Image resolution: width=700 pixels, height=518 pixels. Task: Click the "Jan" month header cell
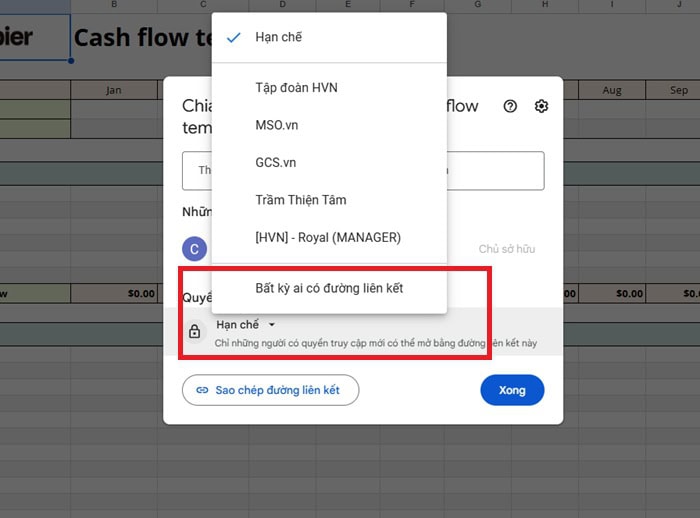[113, 90]
